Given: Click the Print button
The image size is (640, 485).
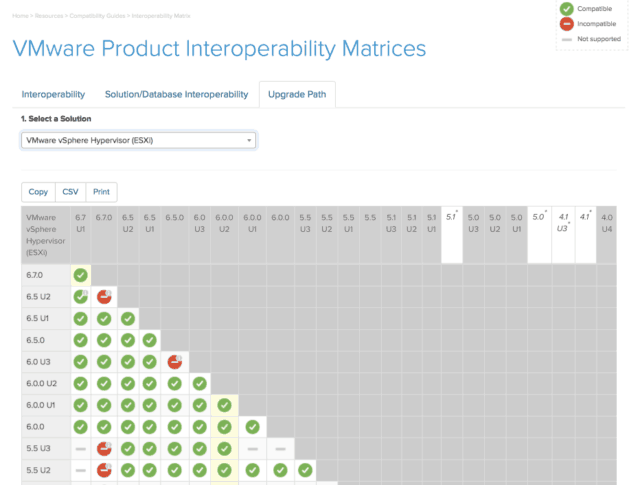Looking at the screenshot, I should [101, 192].
